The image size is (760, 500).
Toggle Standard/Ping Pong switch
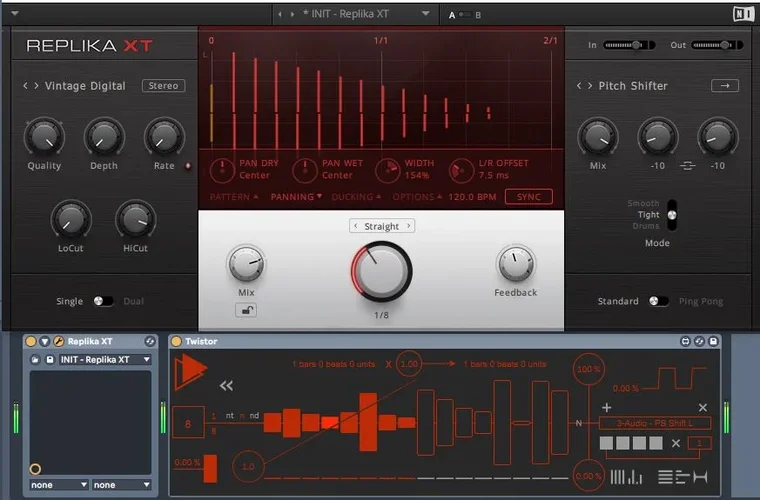click(658, 301)
